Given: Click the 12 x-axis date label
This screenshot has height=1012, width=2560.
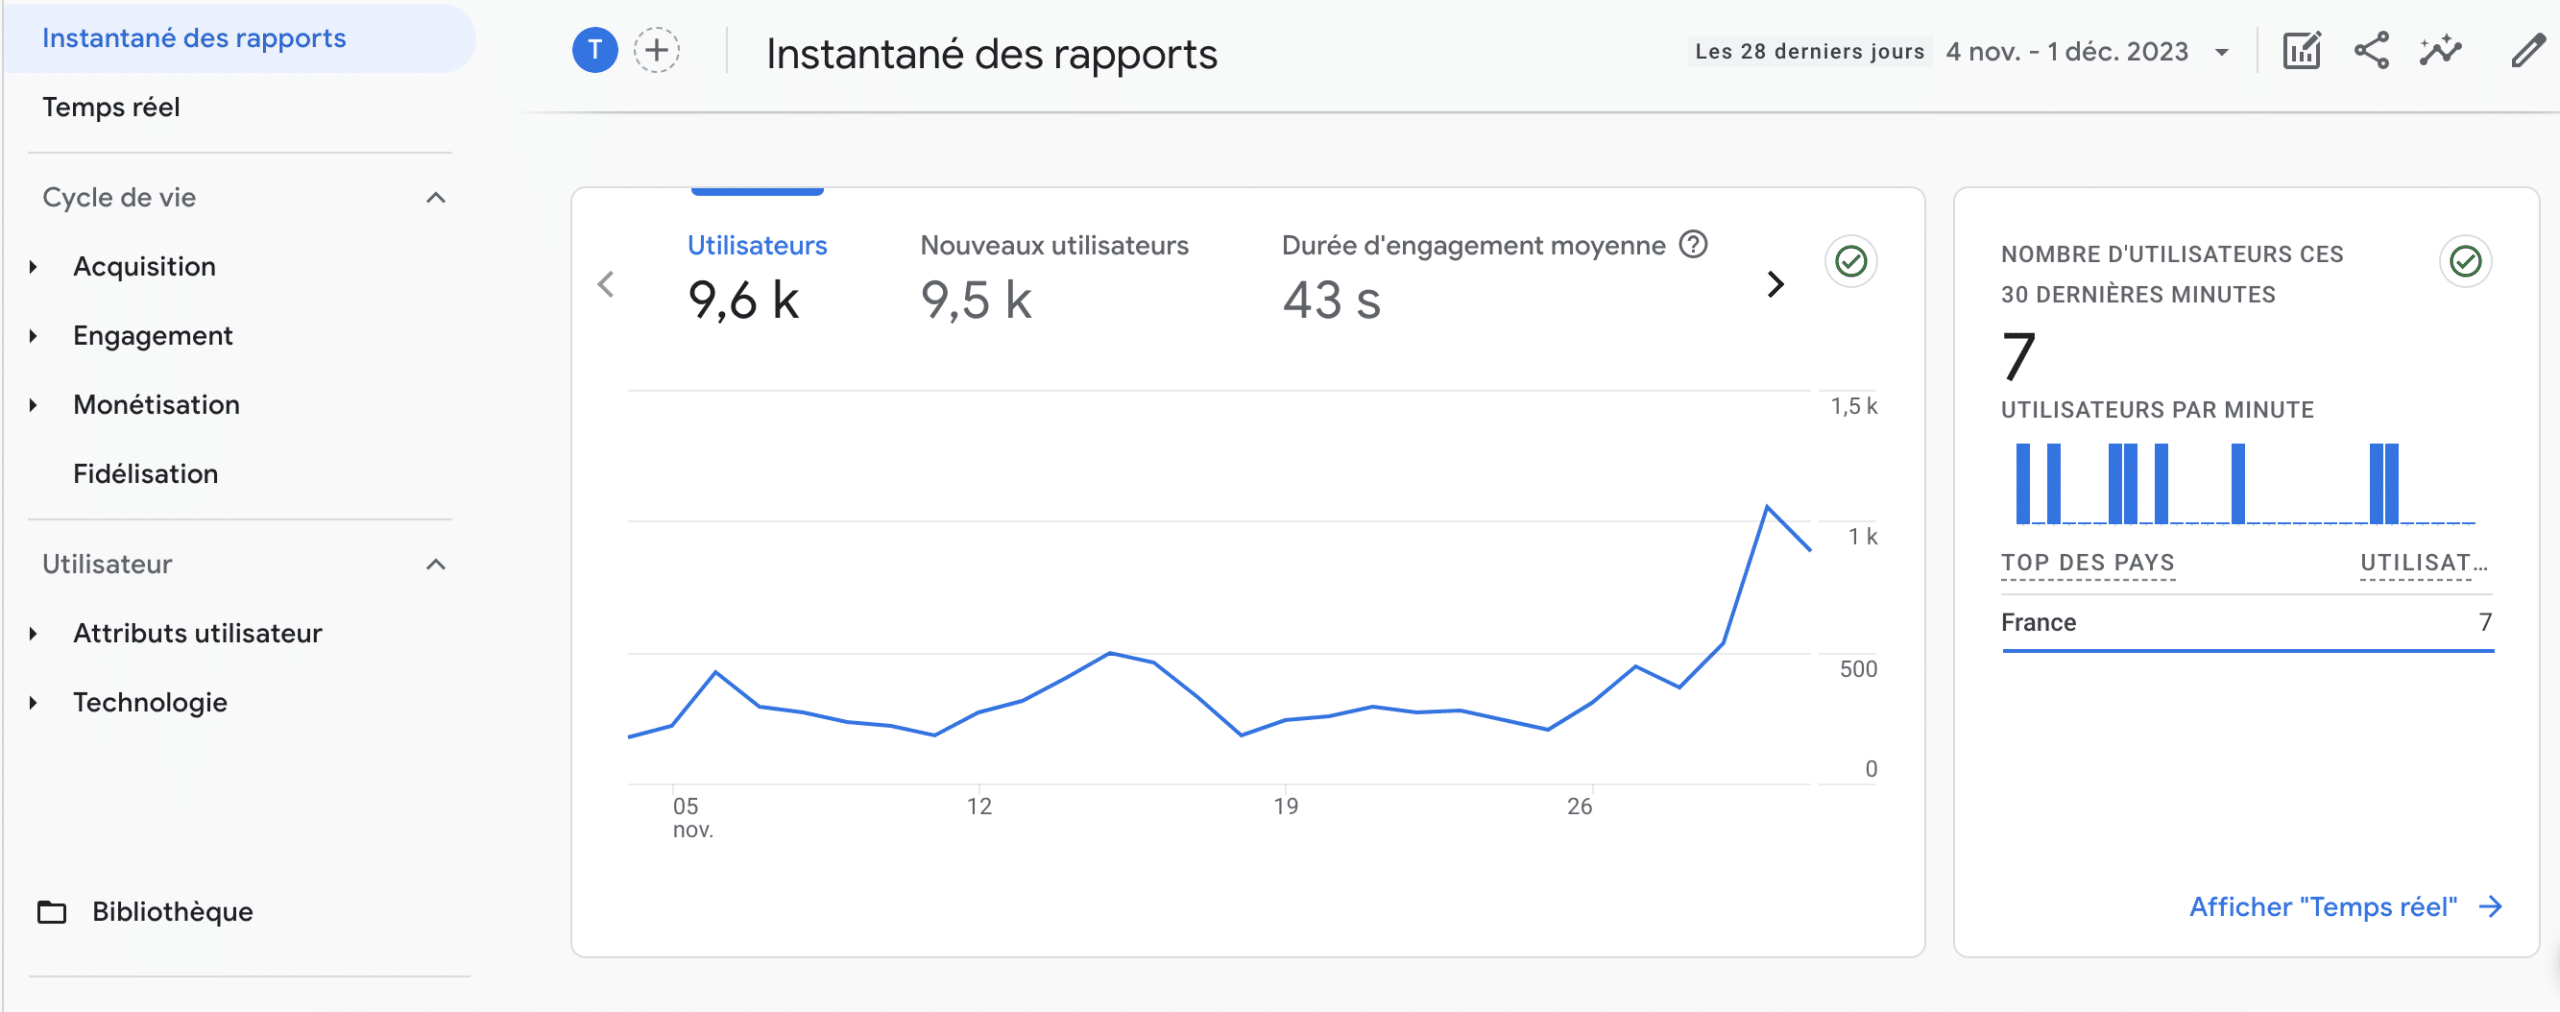Looking at the screenshot, I should 979,806.
